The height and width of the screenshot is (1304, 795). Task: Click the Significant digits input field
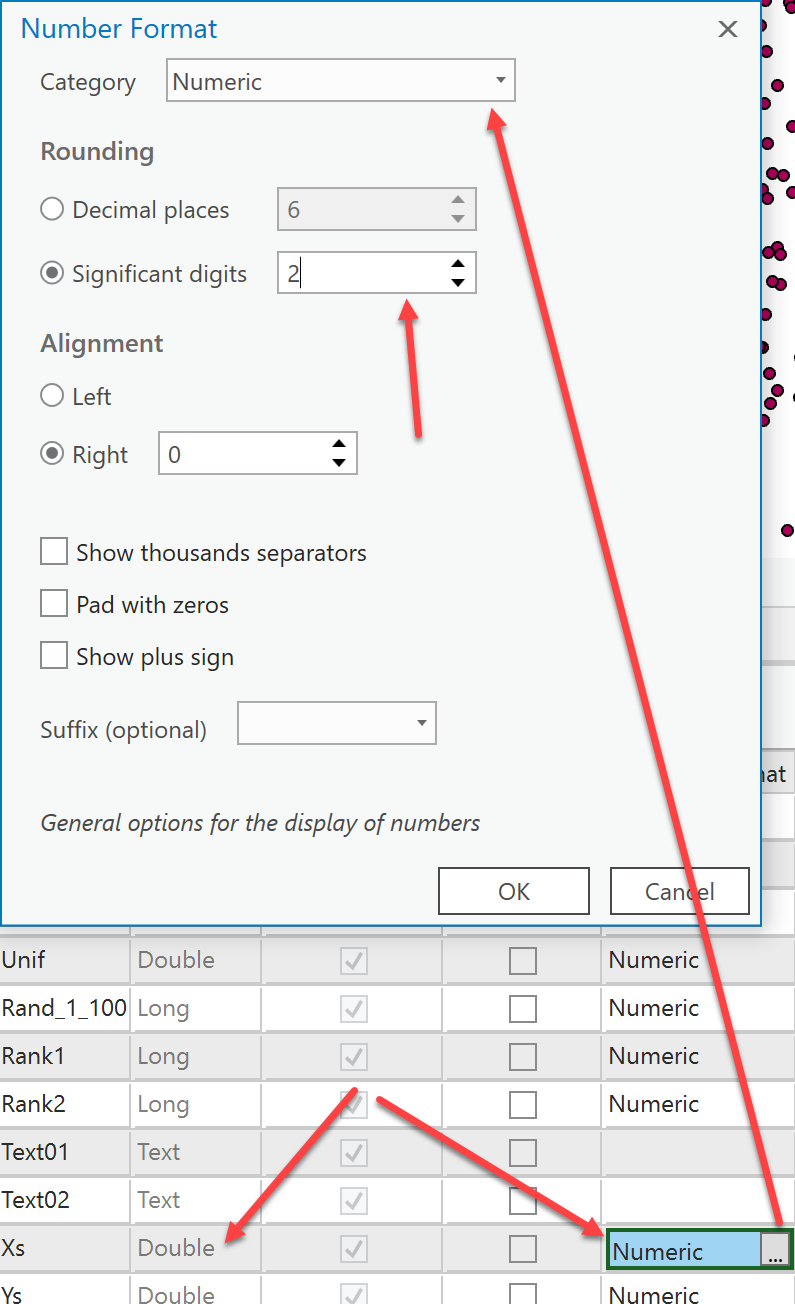click(x=360, y=273)
